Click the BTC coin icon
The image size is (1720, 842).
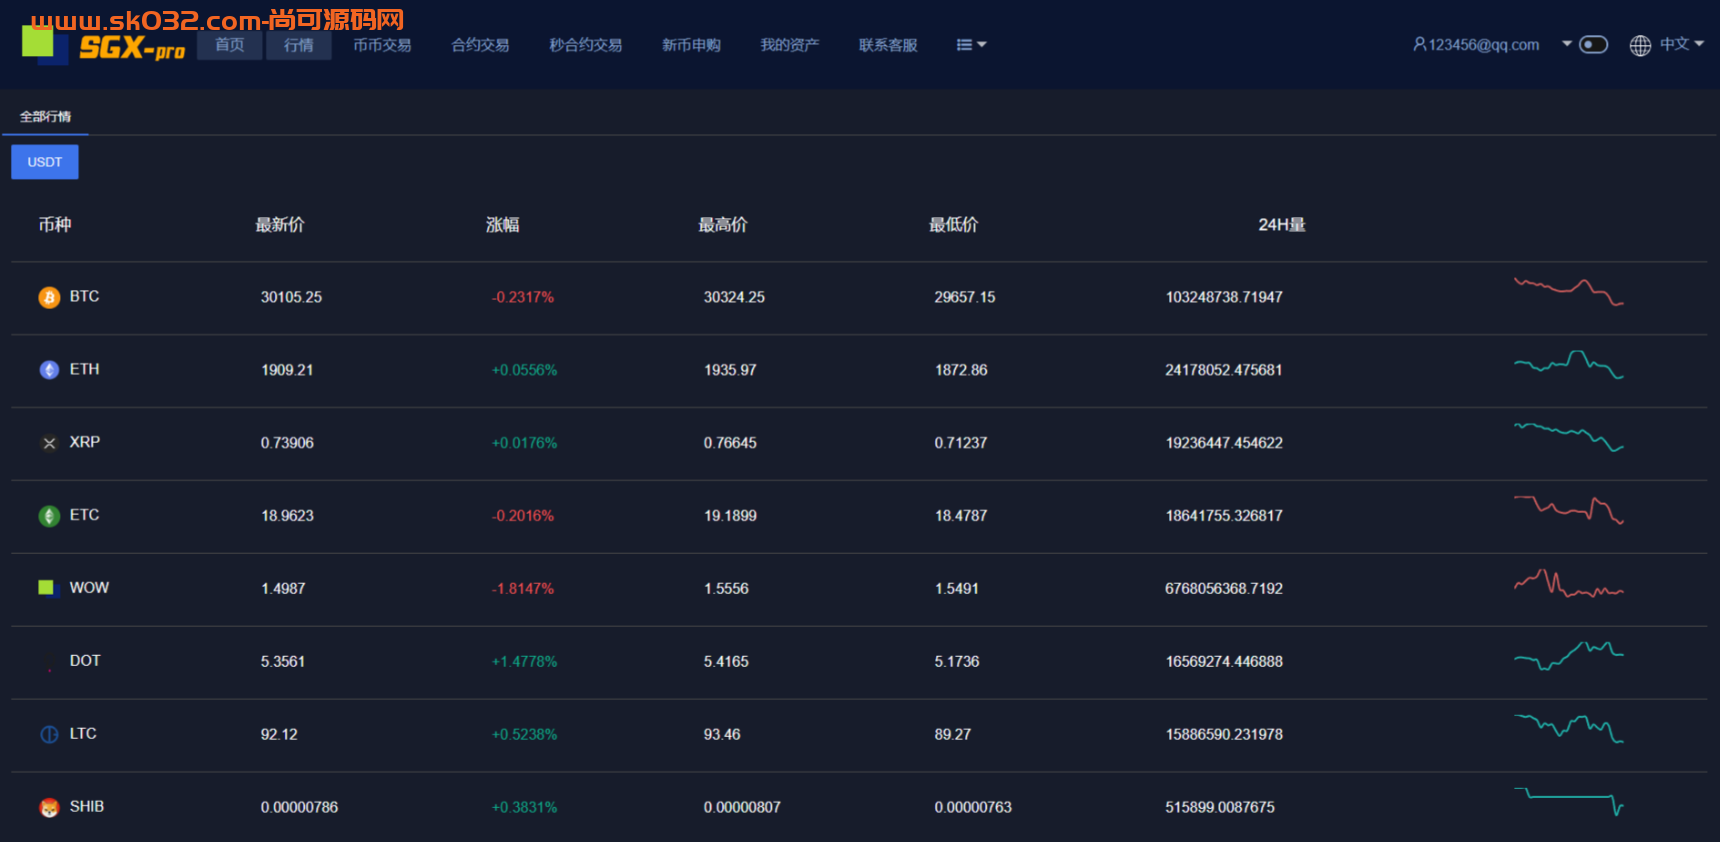pos(49,297)
